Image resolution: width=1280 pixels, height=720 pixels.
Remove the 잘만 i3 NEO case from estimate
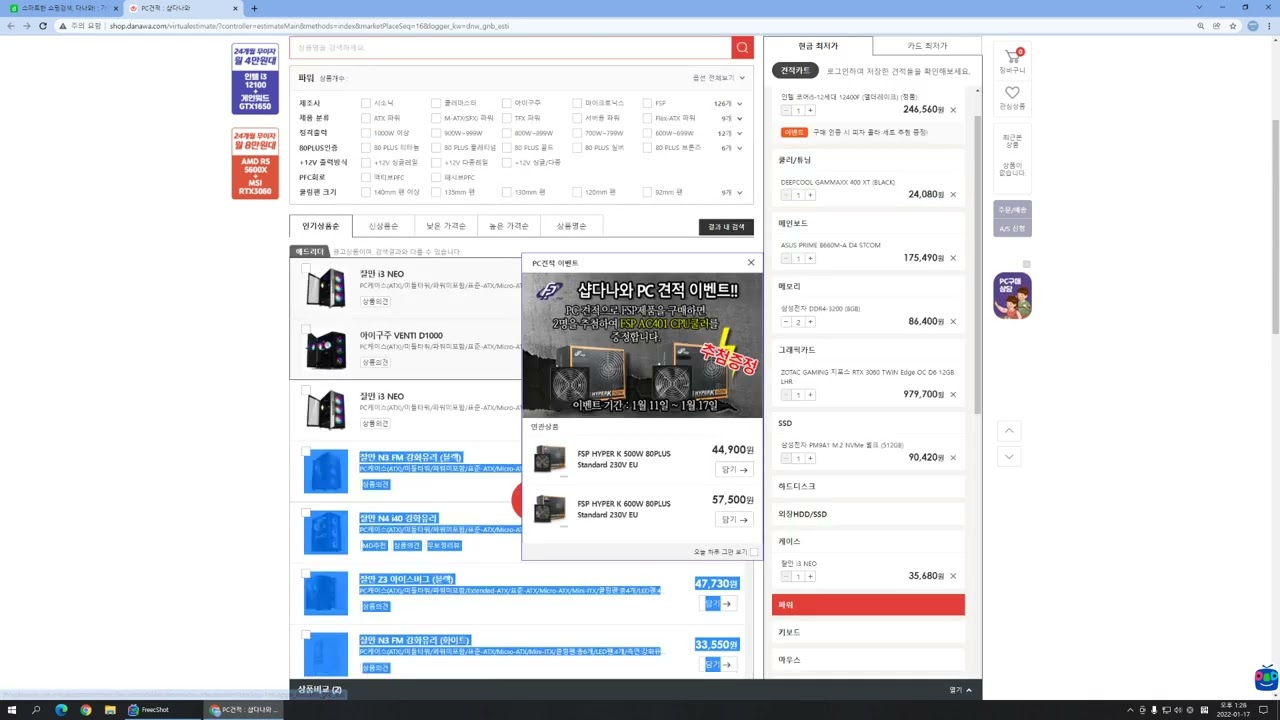[x=953, y=576]
